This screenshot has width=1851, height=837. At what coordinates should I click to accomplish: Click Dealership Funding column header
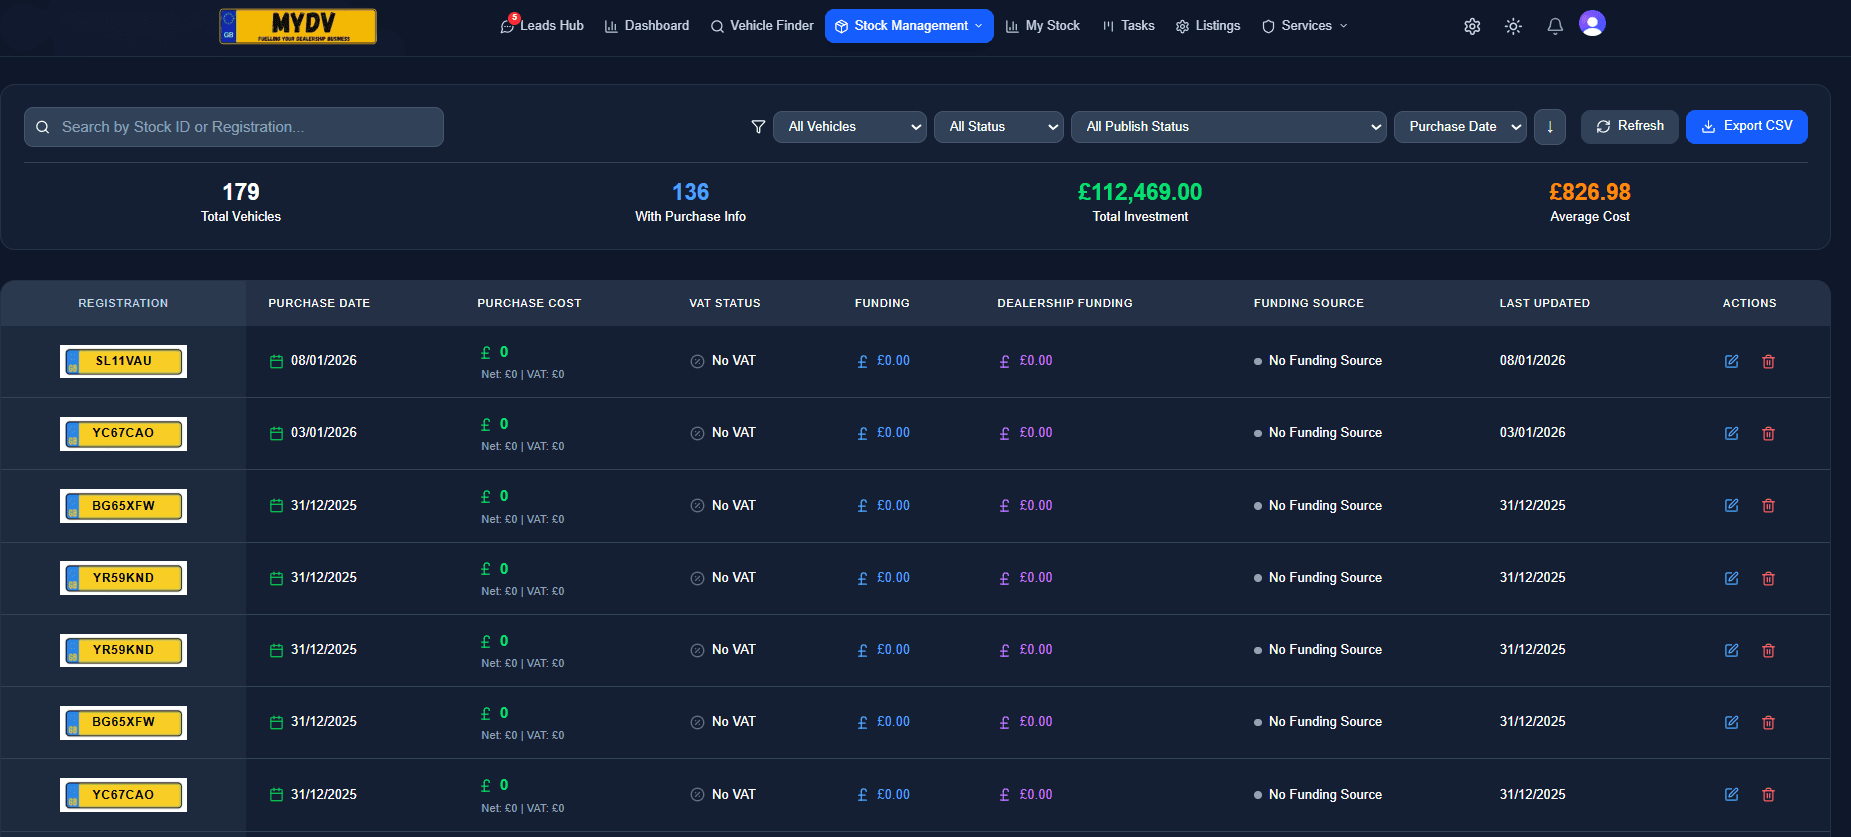point(1065,303)
